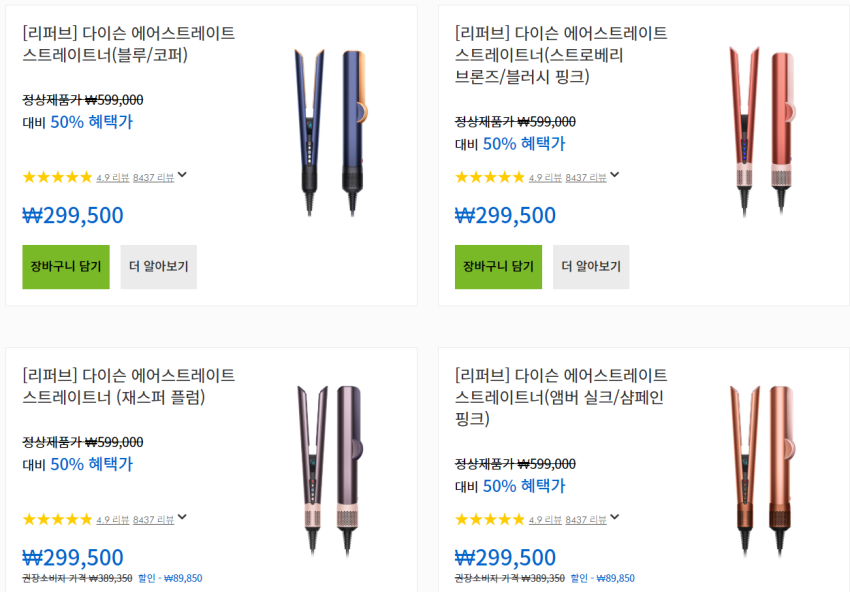
Task: Learn more about Strawberry Bronze straightener
Action: [x=591, y=267]
